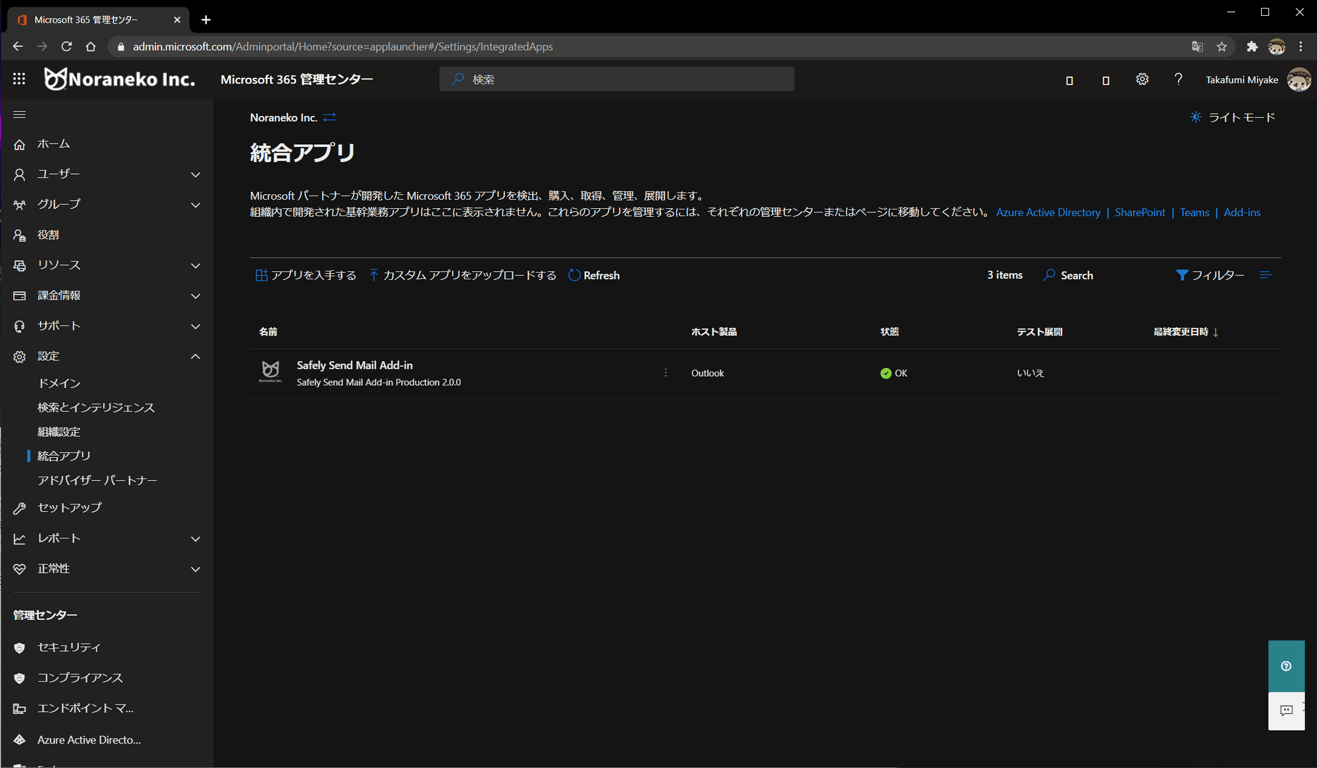The width and height of the screenshot is (1317, 768).
Task: Collapse the 設定 navigation section
Action: 106,356
